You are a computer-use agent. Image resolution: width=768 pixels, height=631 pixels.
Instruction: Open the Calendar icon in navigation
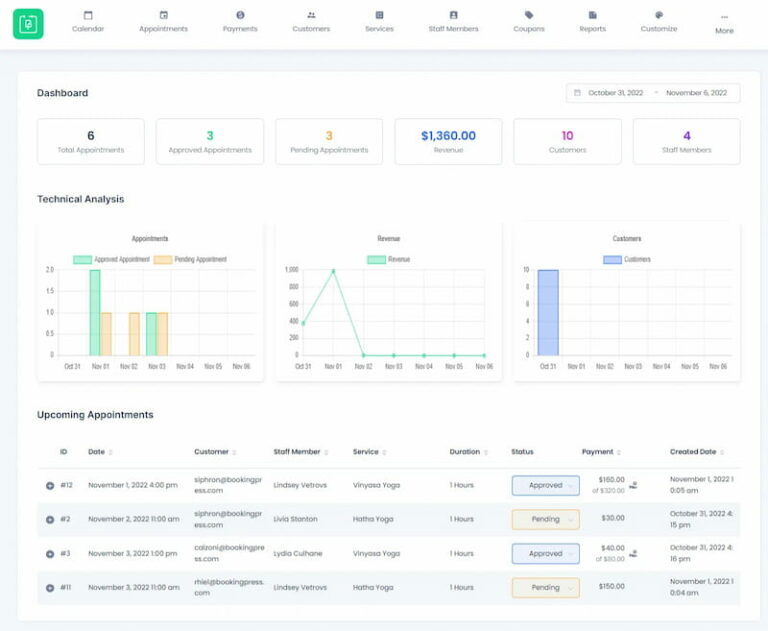pos(88,15)
